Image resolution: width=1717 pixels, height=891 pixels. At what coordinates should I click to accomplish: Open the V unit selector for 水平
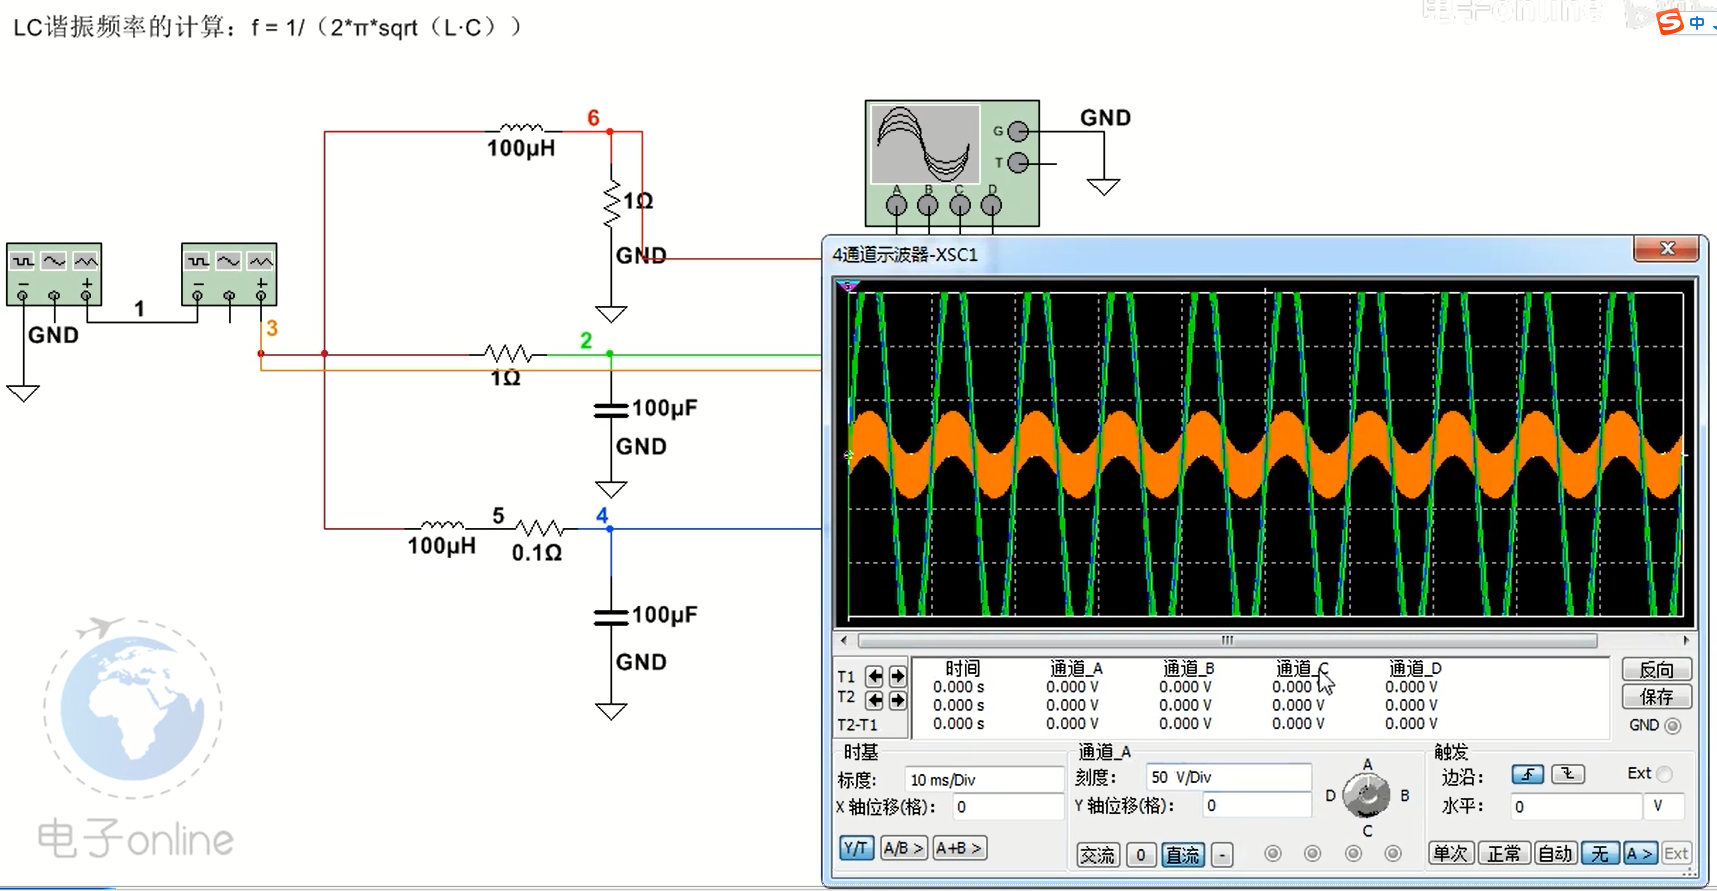pos(1665,806)
